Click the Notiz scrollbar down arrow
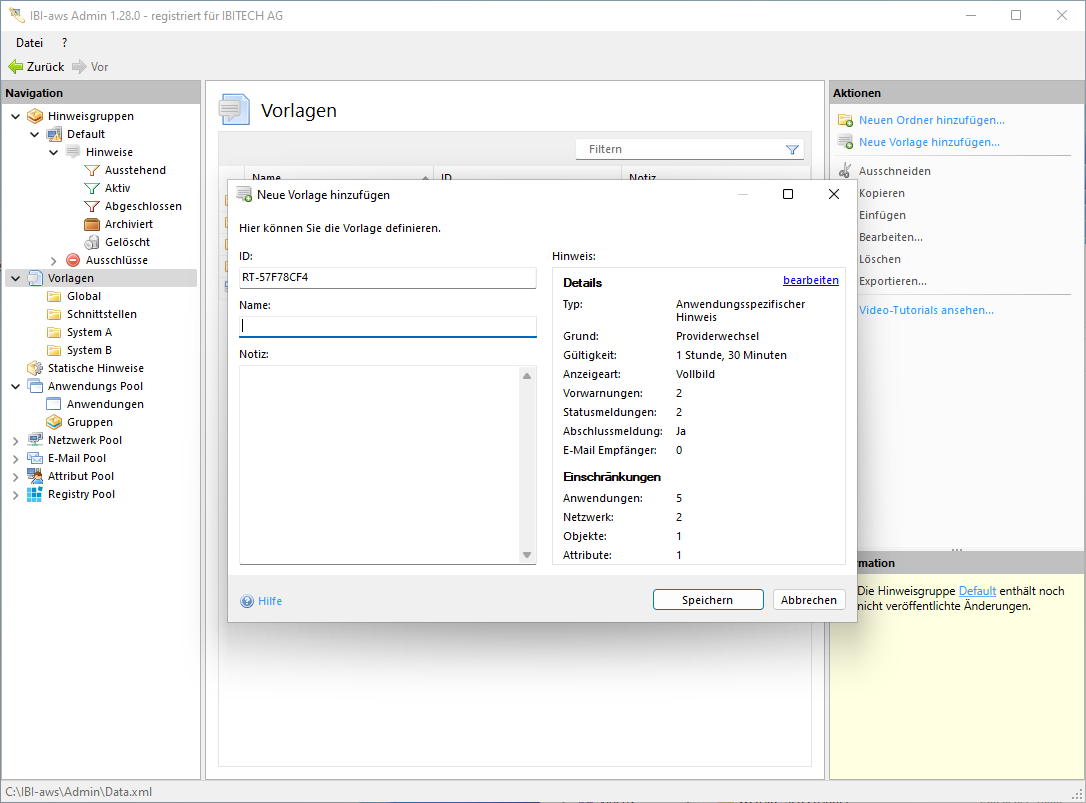The width and height of the screenshot is (1086, 803). pos(527,555)
